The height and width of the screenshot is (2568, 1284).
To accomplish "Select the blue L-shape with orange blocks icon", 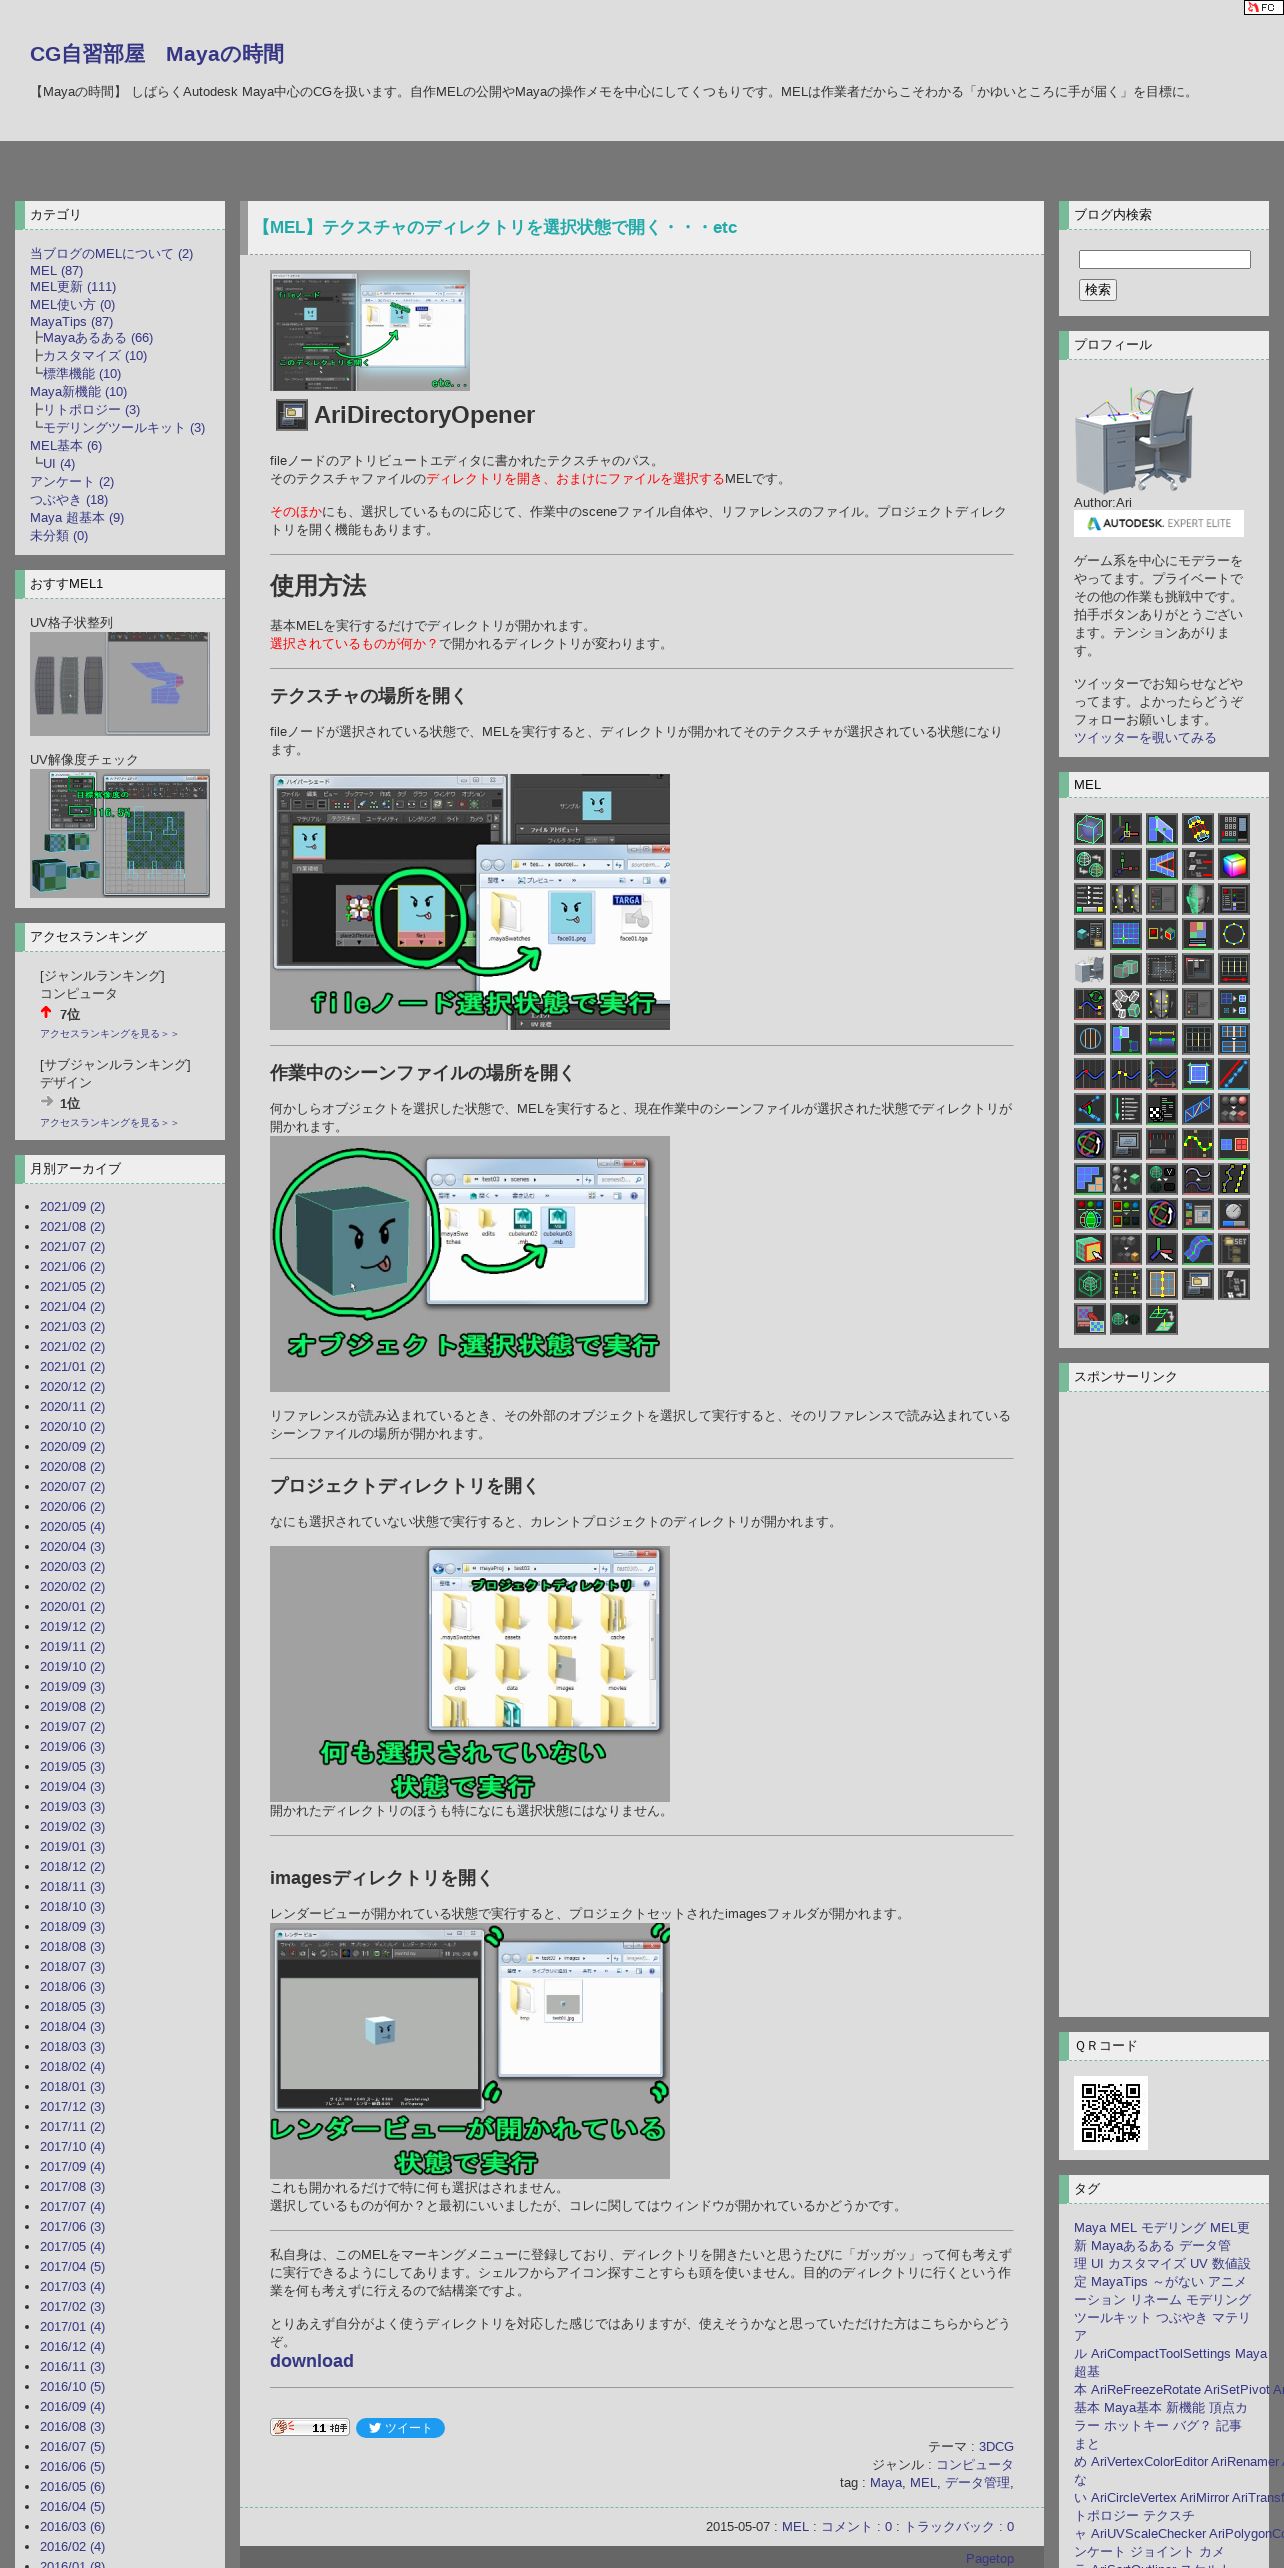I will (1090, 1179).
